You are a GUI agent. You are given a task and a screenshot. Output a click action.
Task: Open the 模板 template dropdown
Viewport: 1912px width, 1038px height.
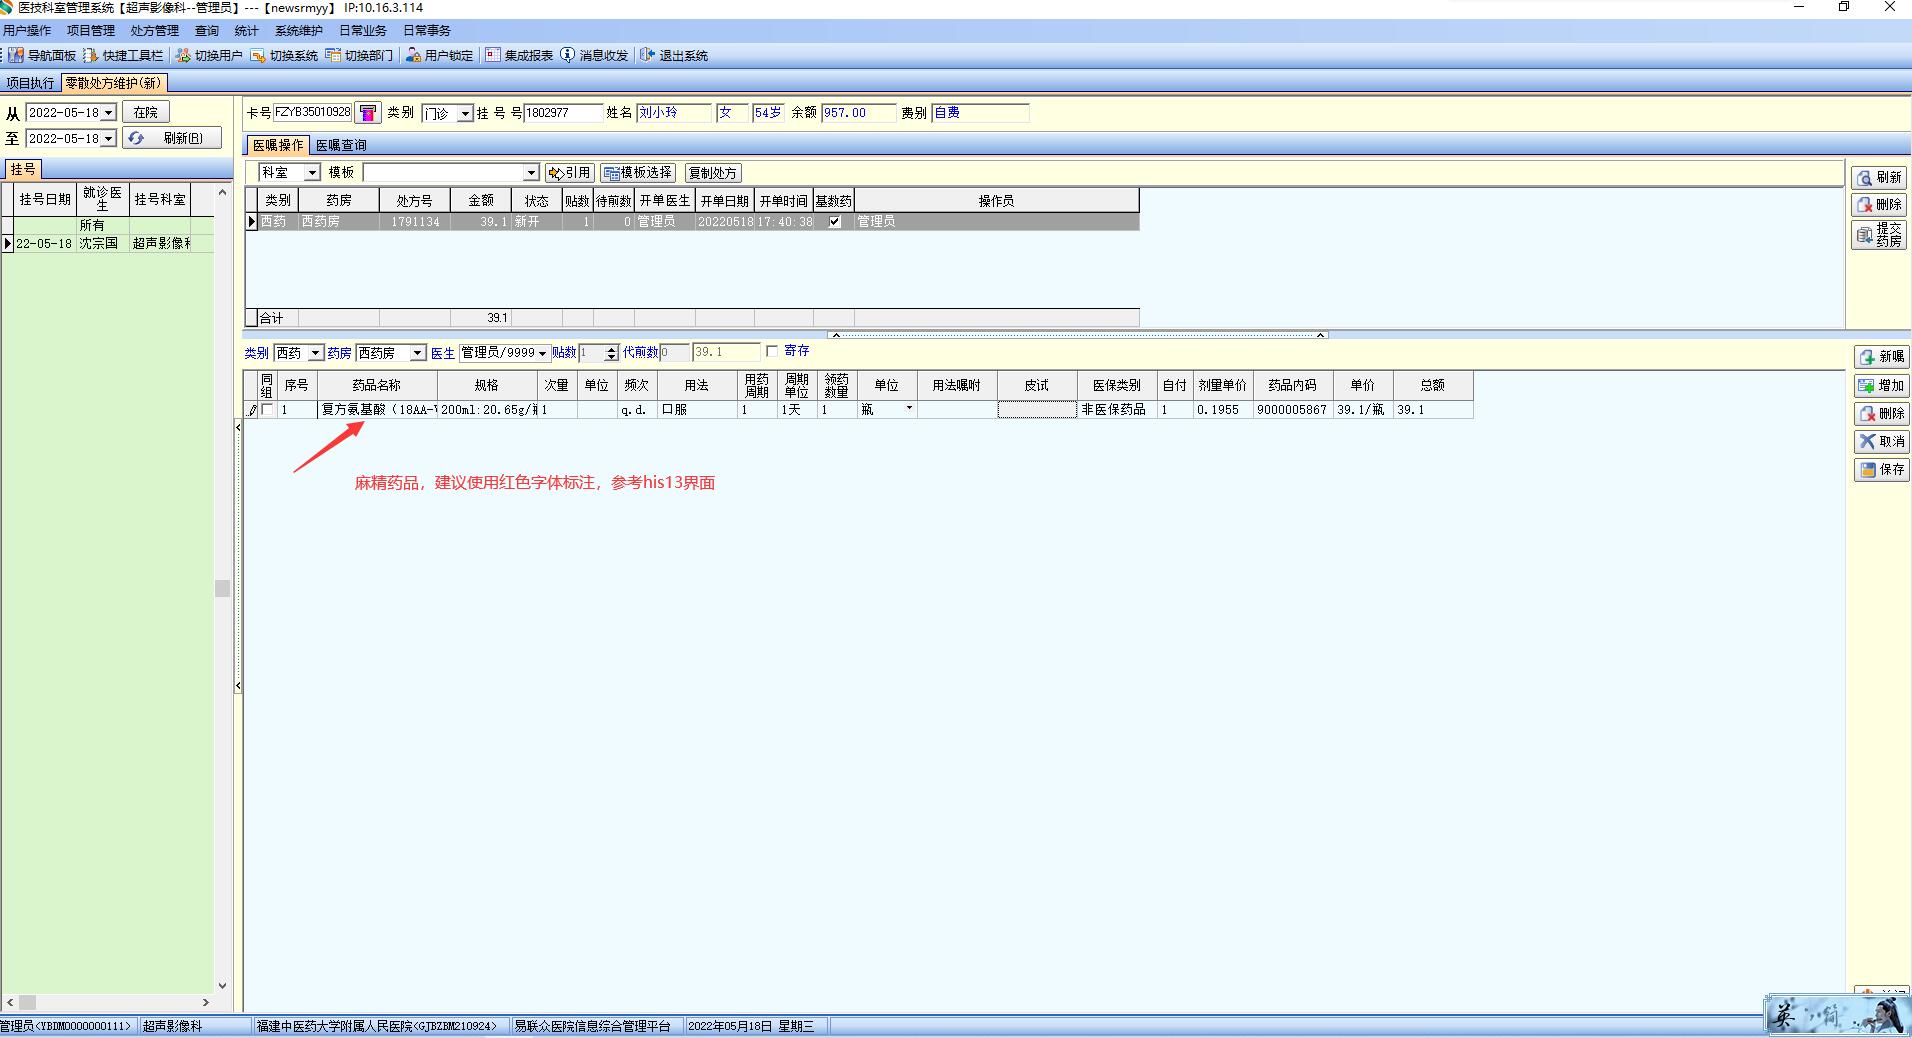point(531,173)
